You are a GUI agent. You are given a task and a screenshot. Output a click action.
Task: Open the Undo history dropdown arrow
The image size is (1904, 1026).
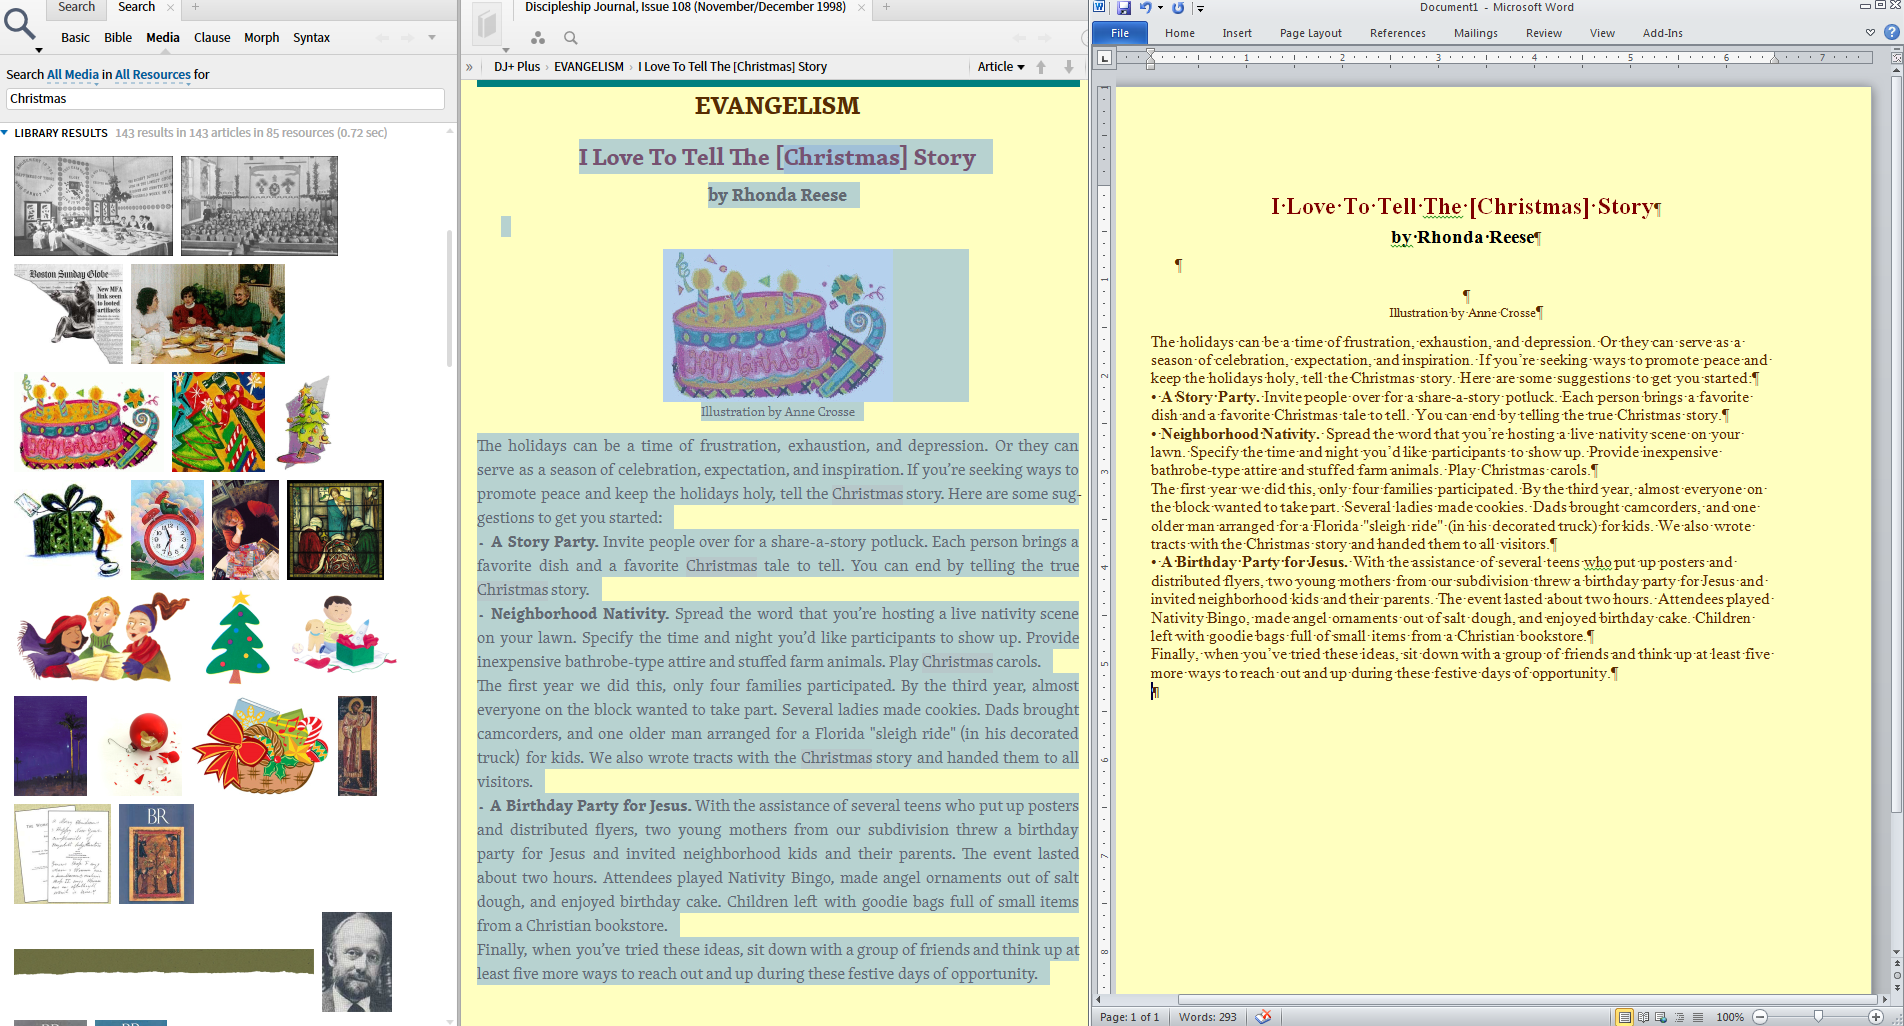pos(1160,8)
